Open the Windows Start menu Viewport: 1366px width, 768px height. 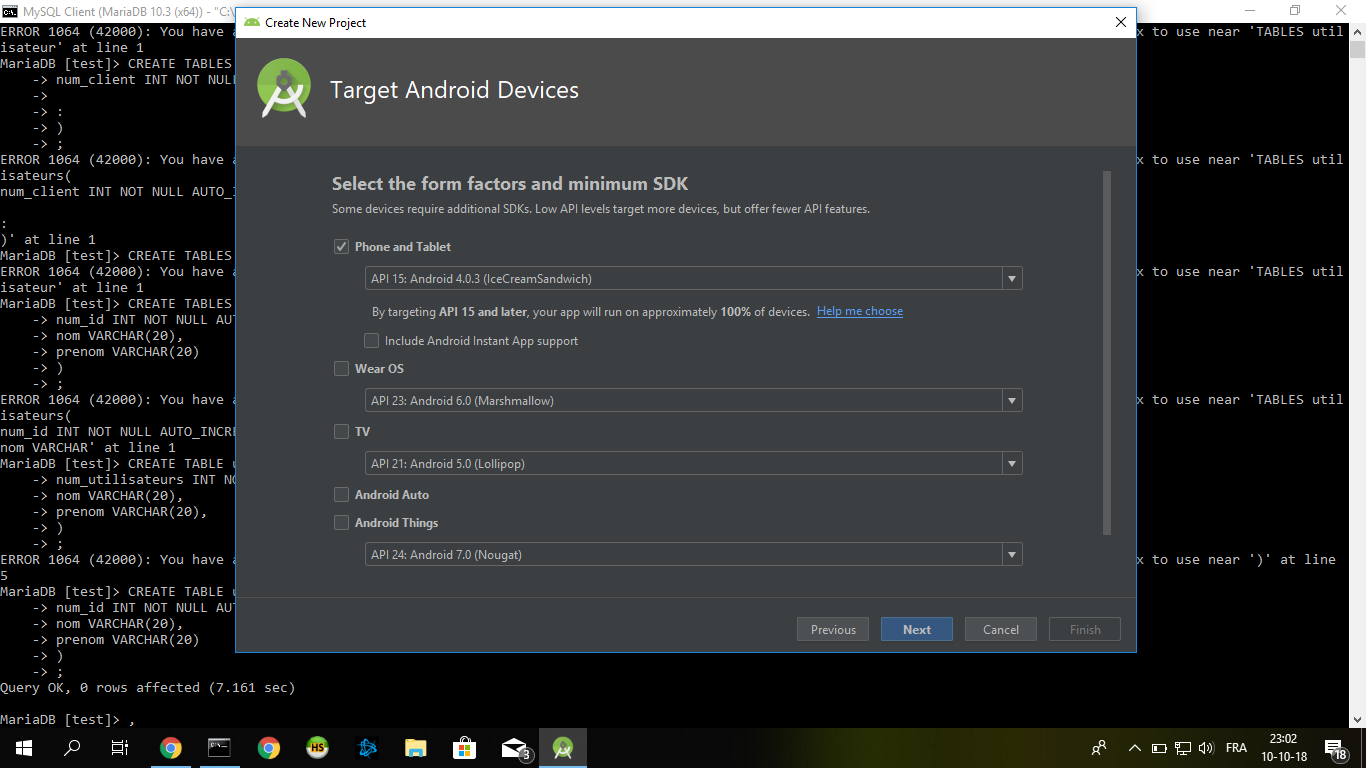(24, 748)
